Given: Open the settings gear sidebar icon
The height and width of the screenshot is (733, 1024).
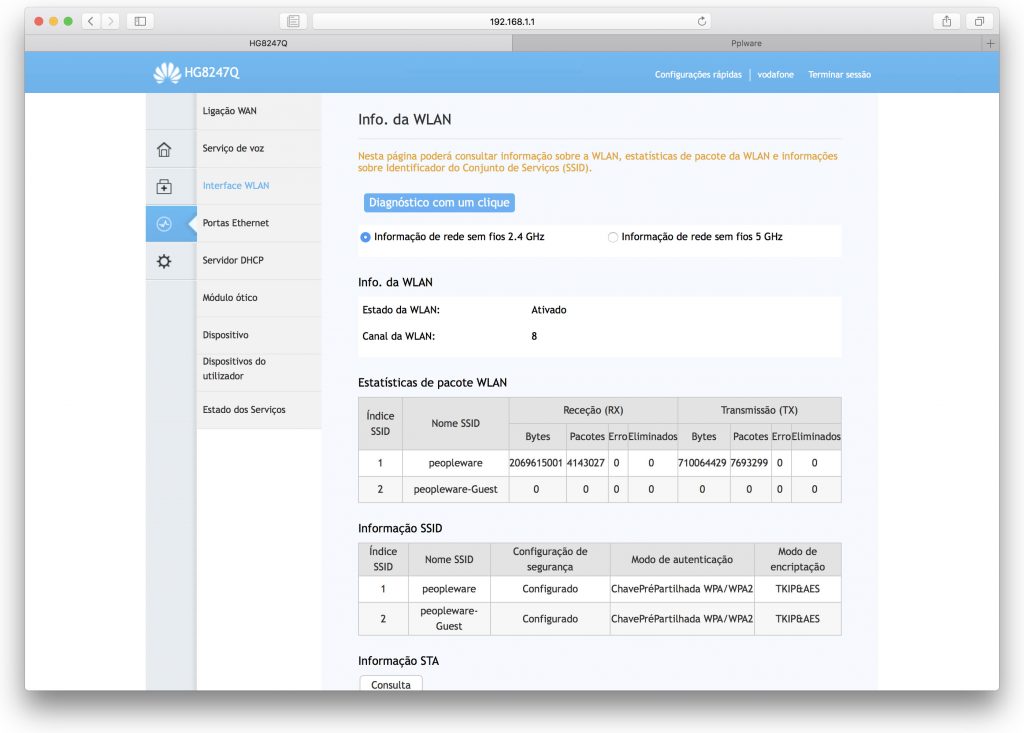Looking at the screenshot, I should point(164,261).
